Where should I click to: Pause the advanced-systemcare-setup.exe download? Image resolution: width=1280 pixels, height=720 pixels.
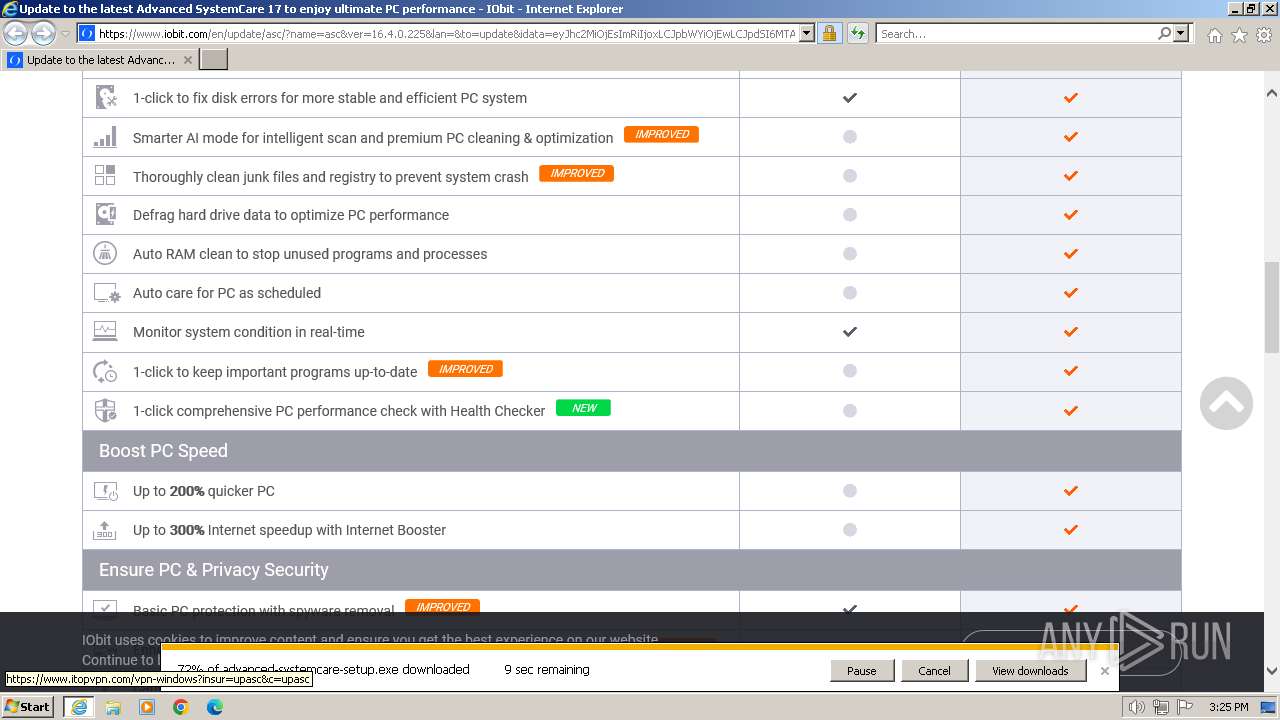click(x=861, y=671)
